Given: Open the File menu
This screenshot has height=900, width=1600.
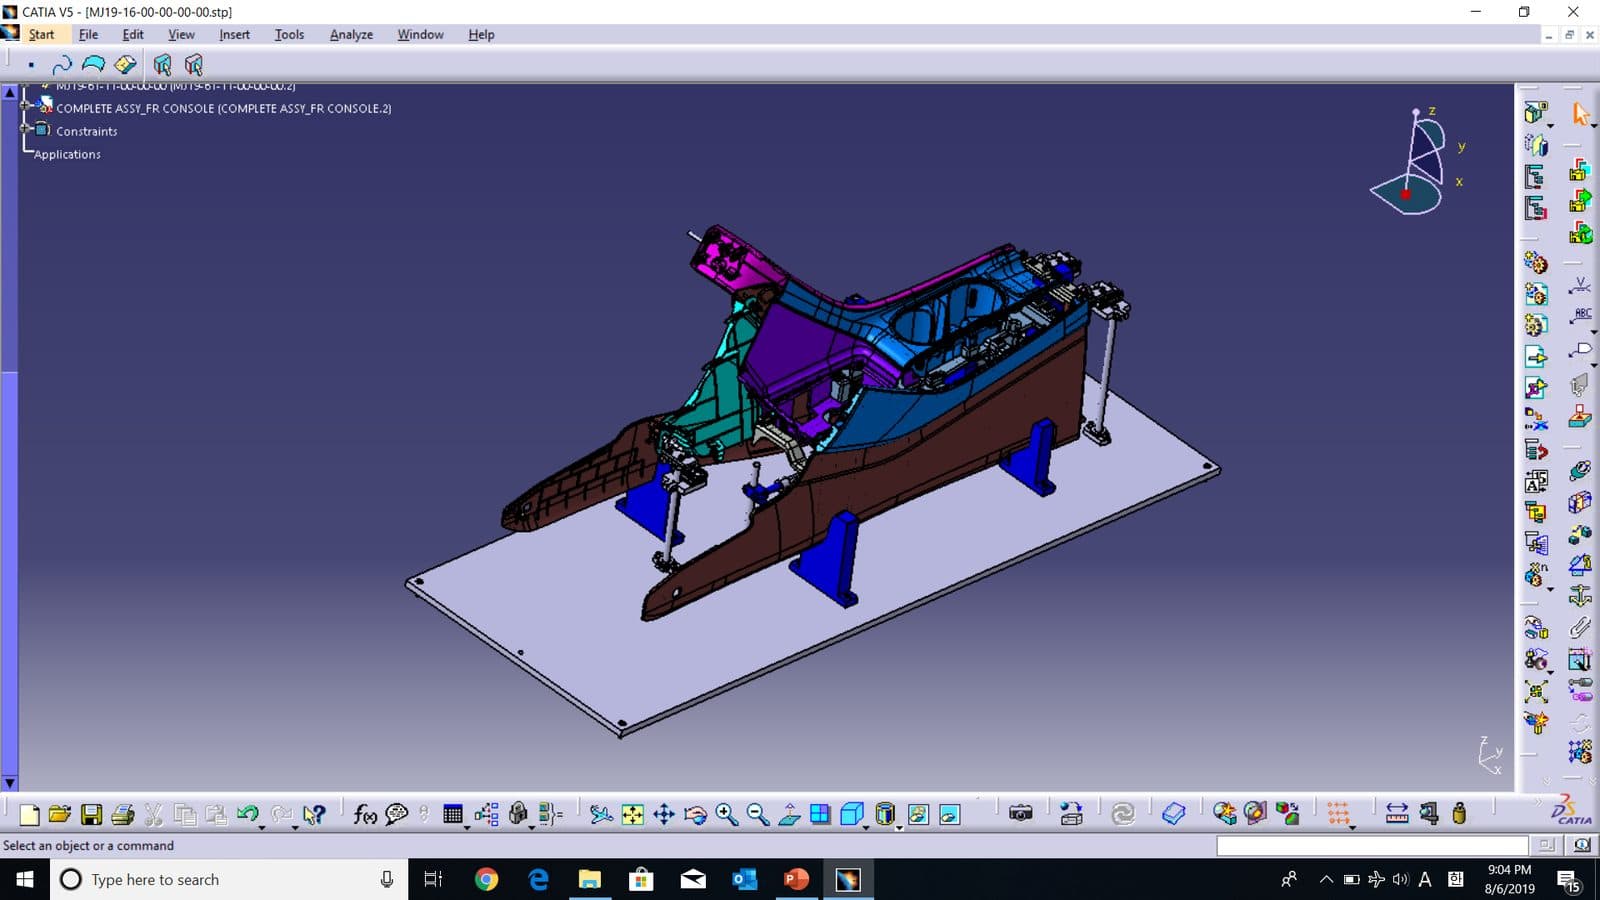Looking at the screenshot, I should [88, 34].
